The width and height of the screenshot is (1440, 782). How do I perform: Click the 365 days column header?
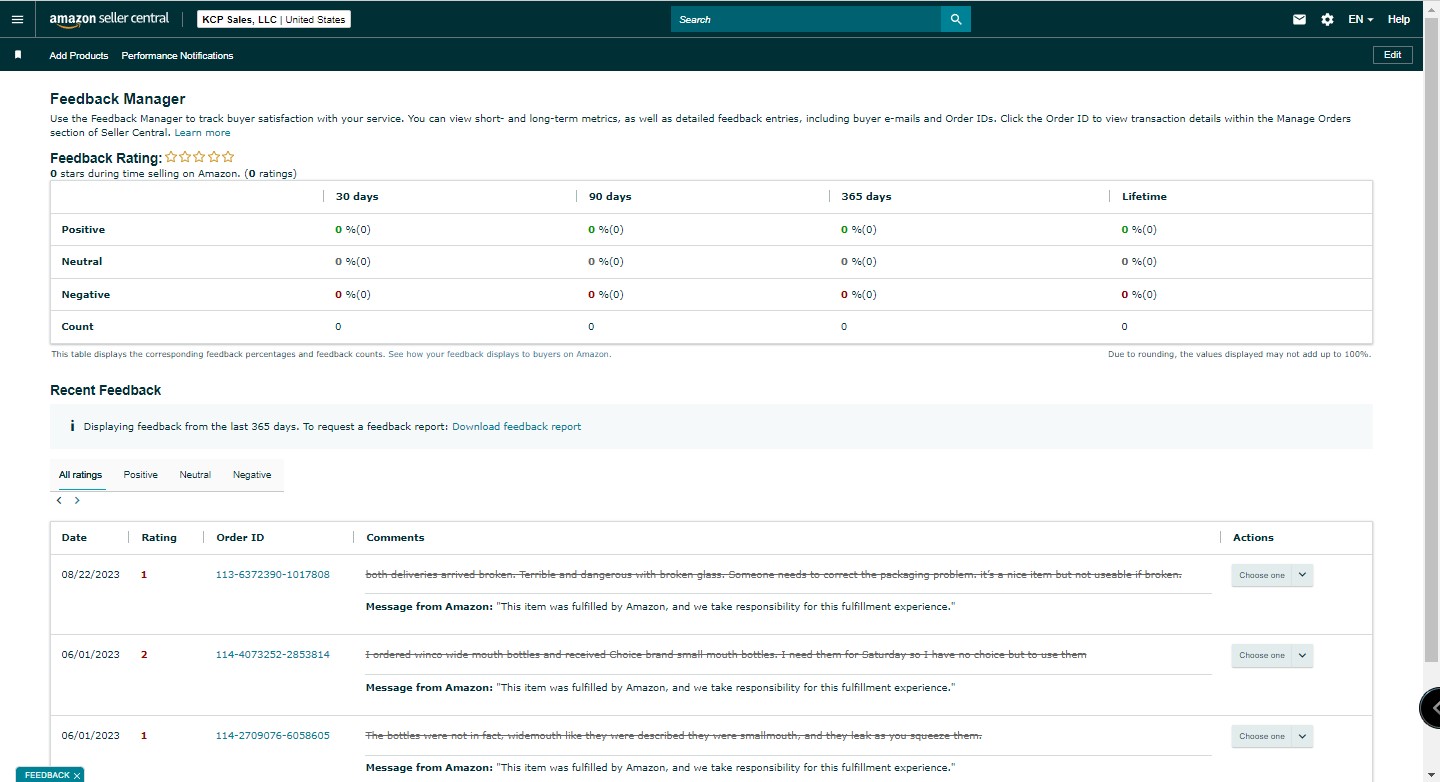point(866,197)
